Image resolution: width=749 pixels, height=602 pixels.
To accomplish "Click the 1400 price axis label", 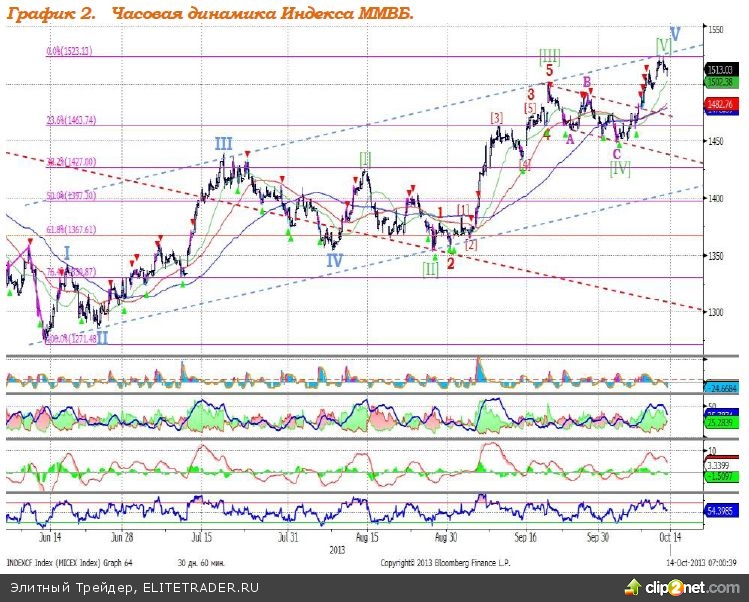I will point(717,198).
